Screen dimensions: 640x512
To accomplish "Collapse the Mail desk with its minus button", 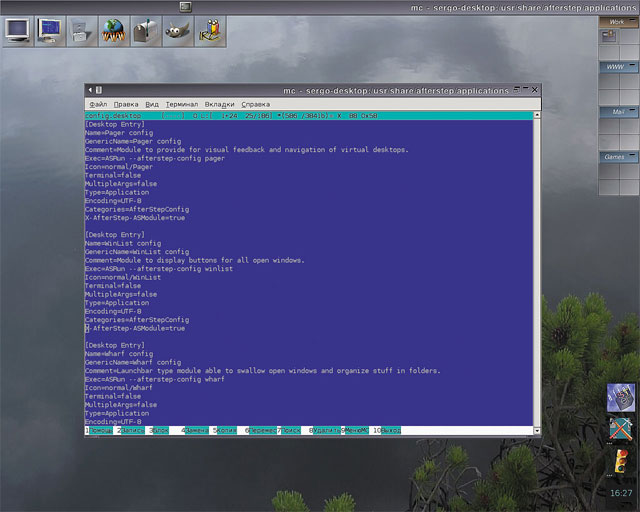I will click(x=633, y=109).
